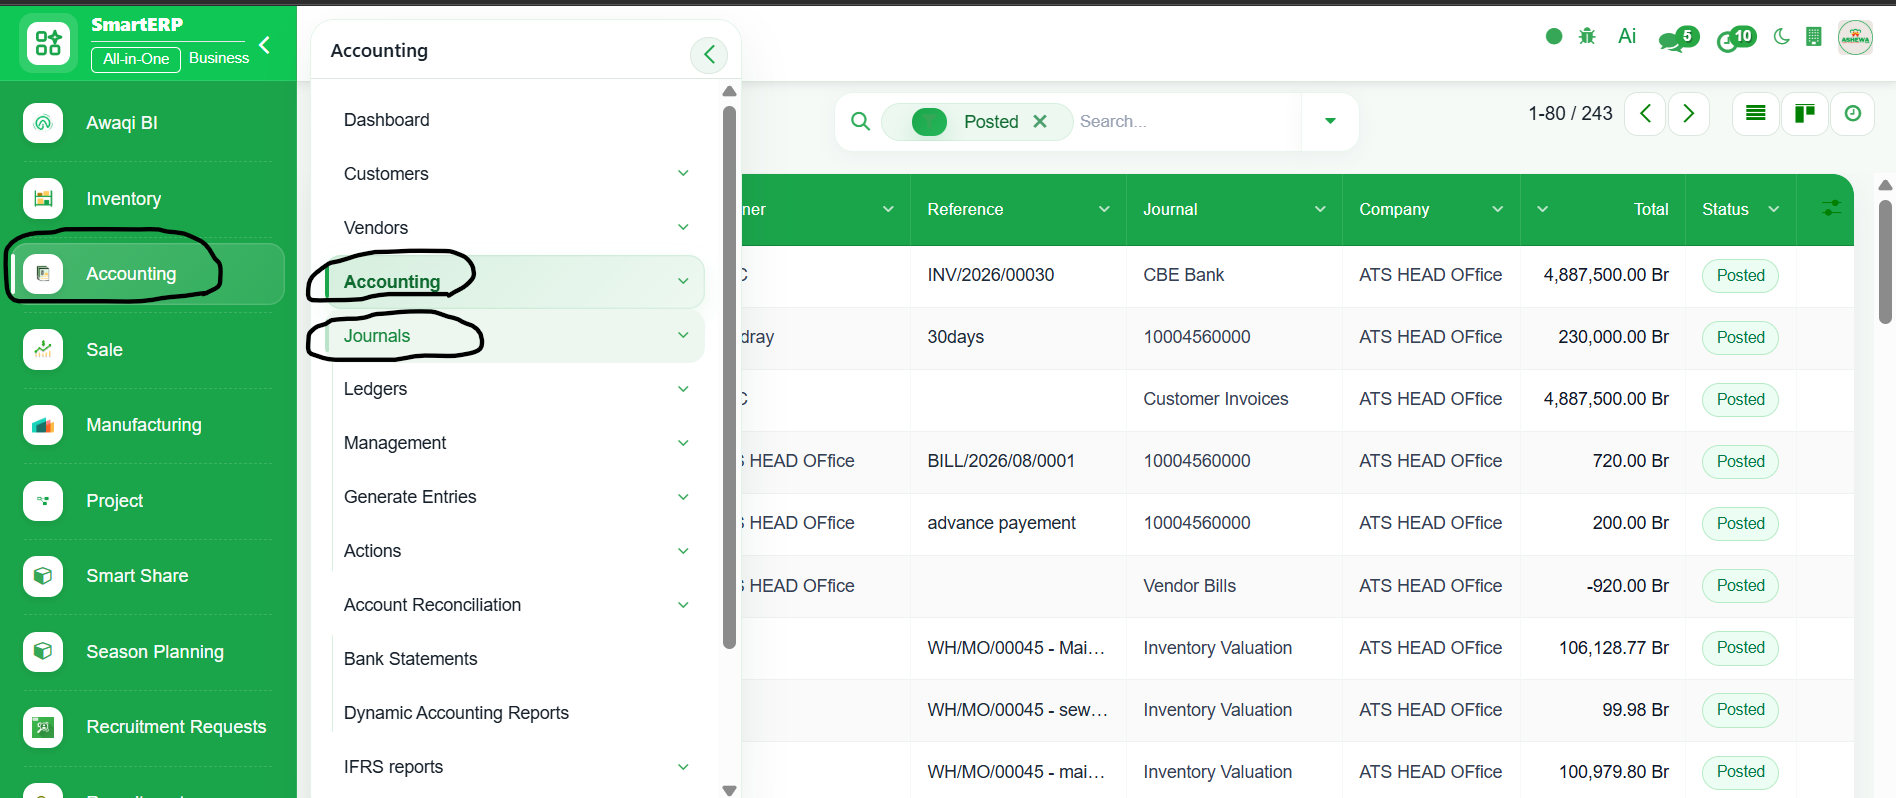Screen dimensions: 1896x798
Task: Open the debug bug icon
Action: [x=1587, y=37]
